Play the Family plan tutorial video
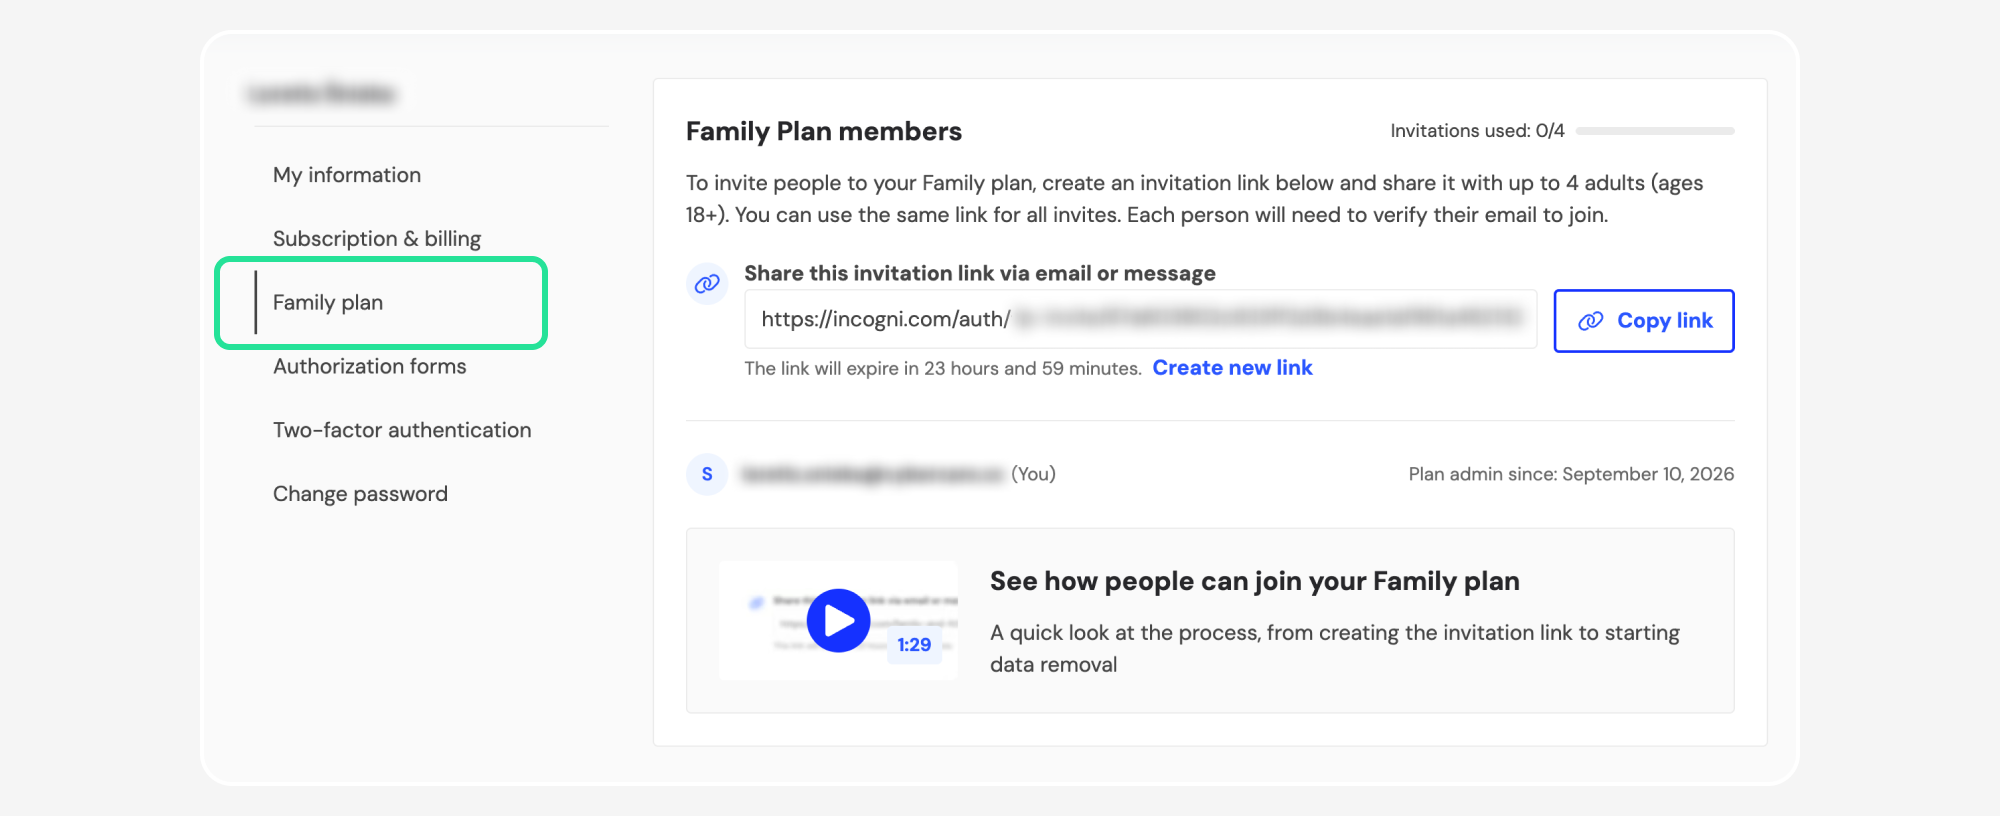The width and height of the screenshot is (2000, 816). point(838,621)
